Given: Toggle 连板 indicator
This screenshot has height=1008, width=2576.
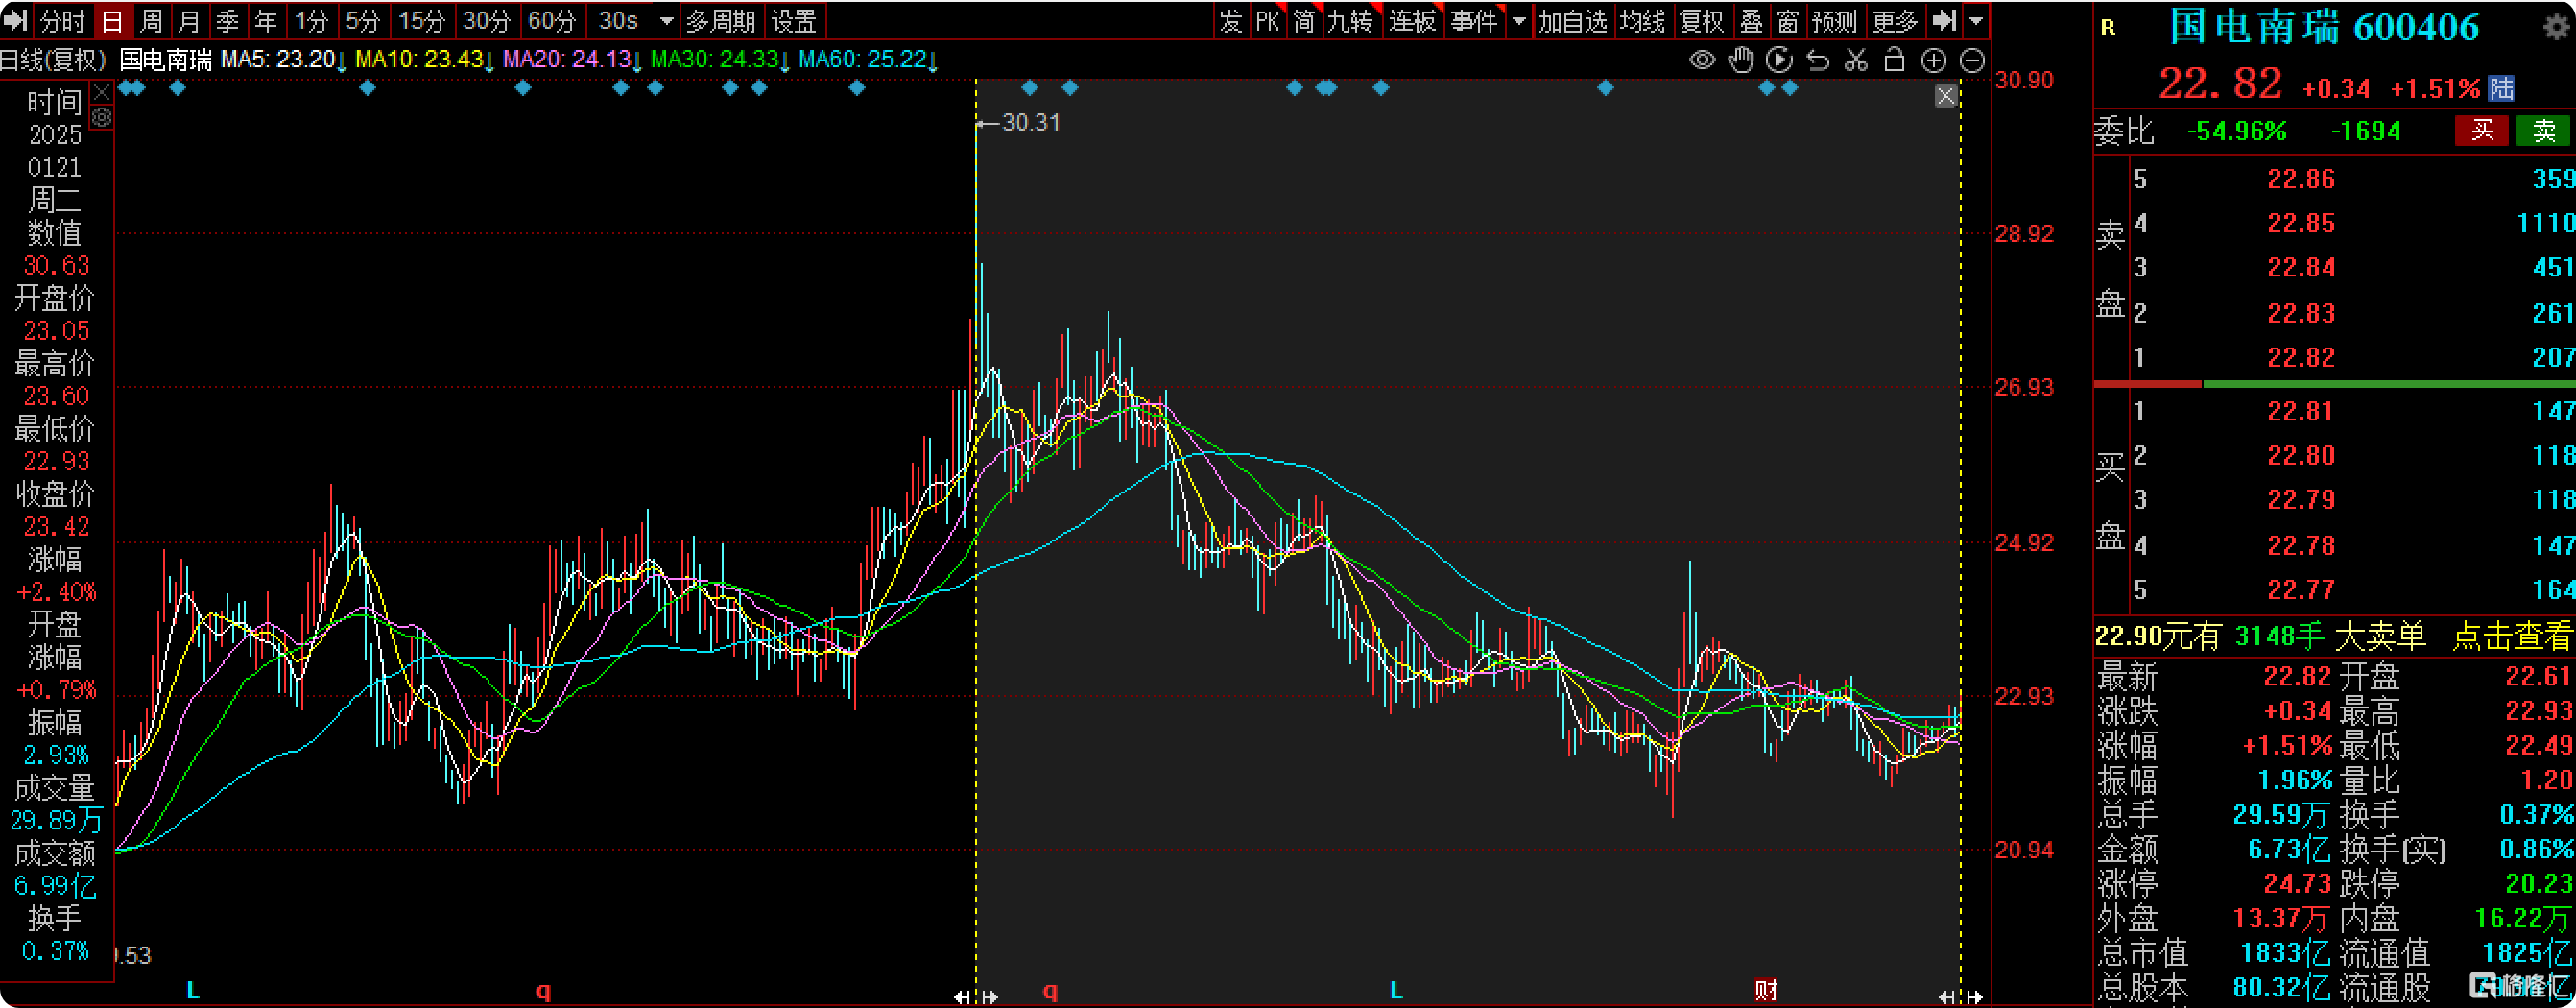Looking at the screenshot, I should [1413, 21].
